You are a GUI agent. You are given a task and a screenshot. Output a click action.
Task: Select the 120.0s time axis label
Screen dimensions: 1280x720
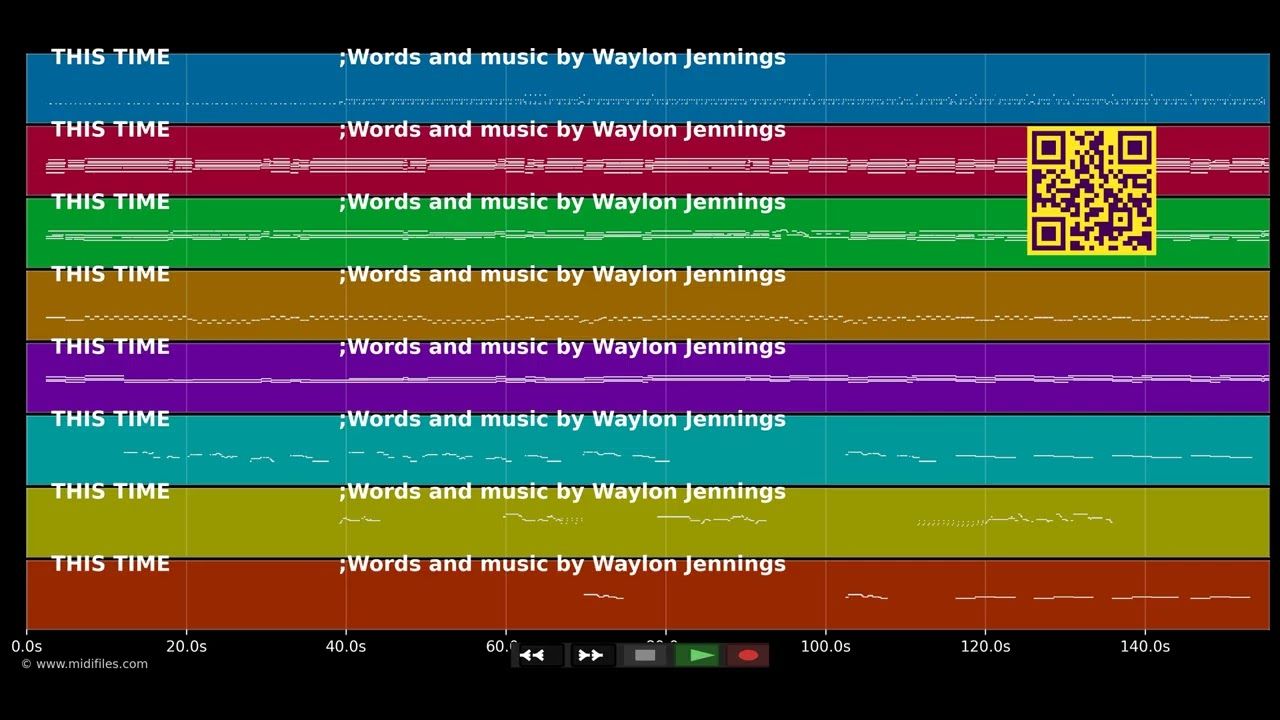[985, 647]
